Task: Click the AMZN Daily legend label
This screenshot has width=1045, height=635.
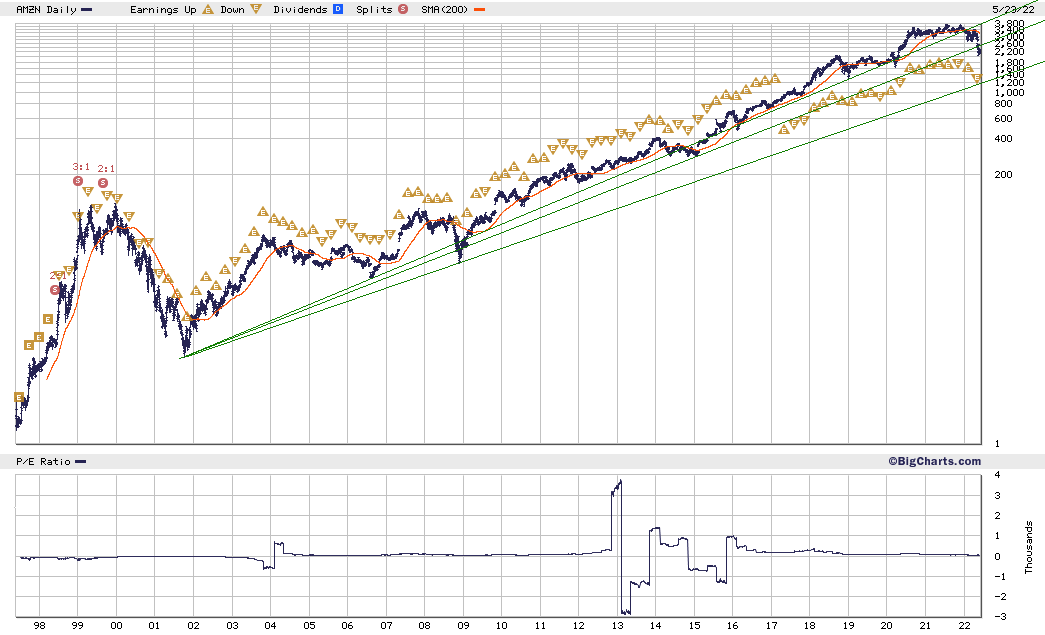Action: click(x=47, y=9)
